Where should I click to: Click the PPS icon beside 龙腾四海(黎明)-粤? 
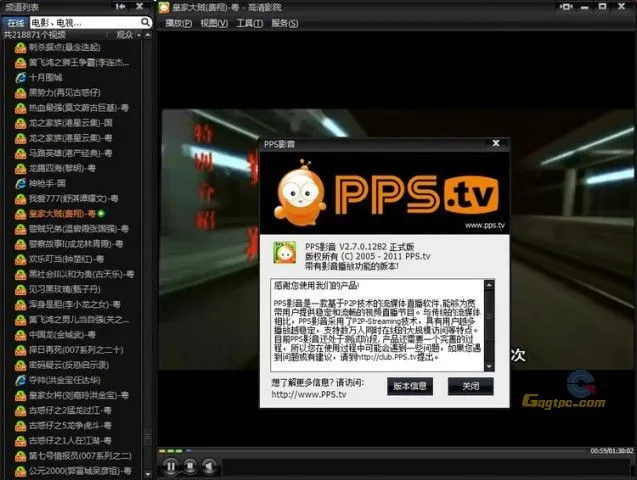tap(20, 169)
